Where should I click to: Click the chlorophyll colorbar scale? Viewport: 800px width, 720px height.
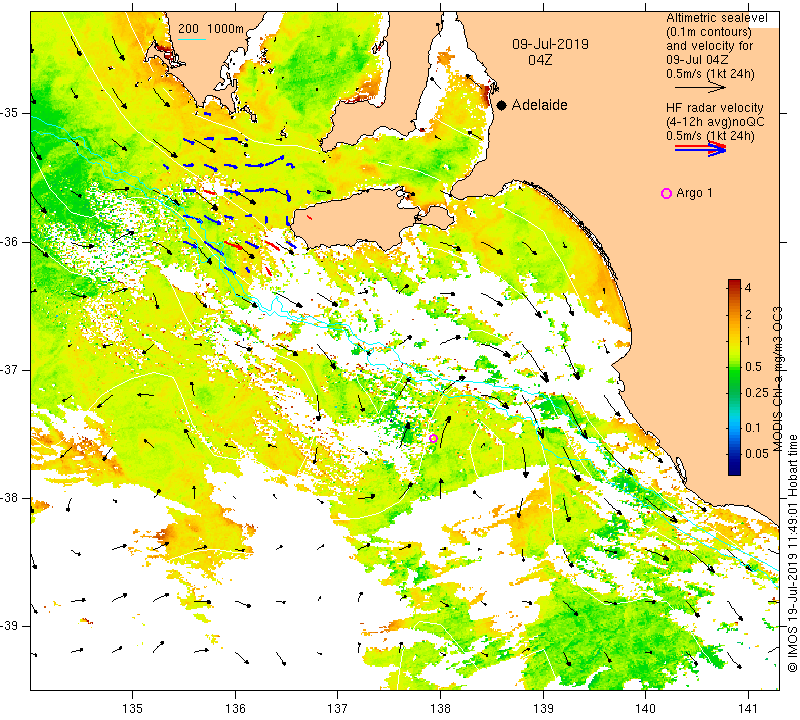734,377
